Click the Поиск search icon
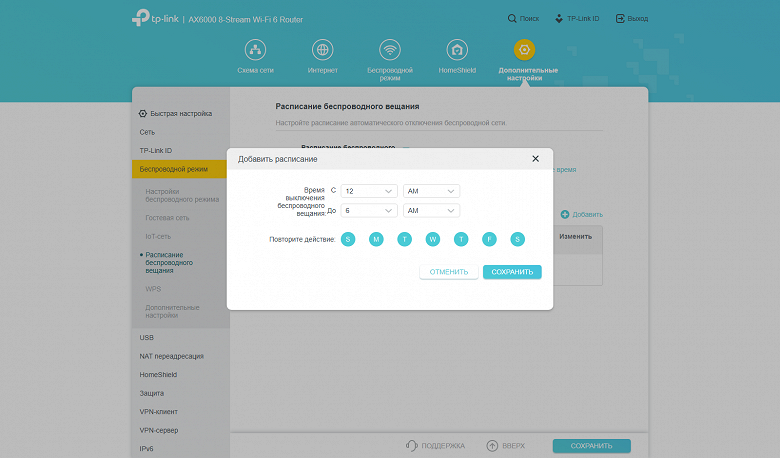 (x=512, y=18)
